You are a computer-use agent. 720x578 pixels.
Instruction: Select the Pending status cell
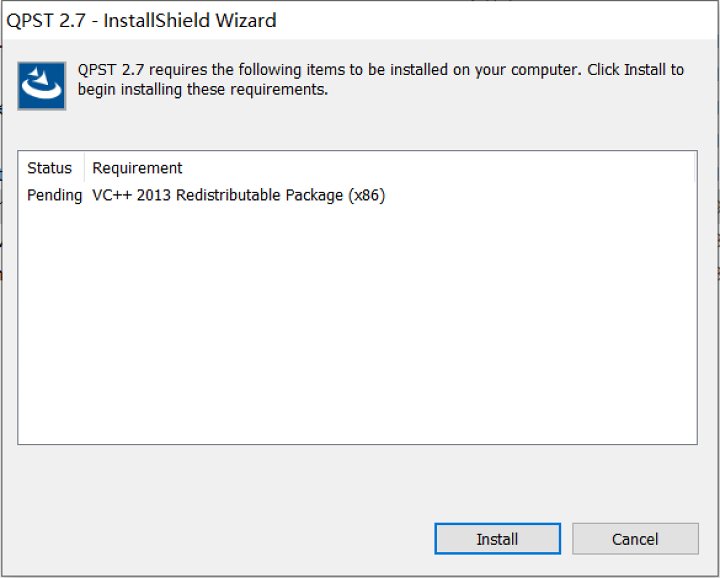click(x=54, y=195)
